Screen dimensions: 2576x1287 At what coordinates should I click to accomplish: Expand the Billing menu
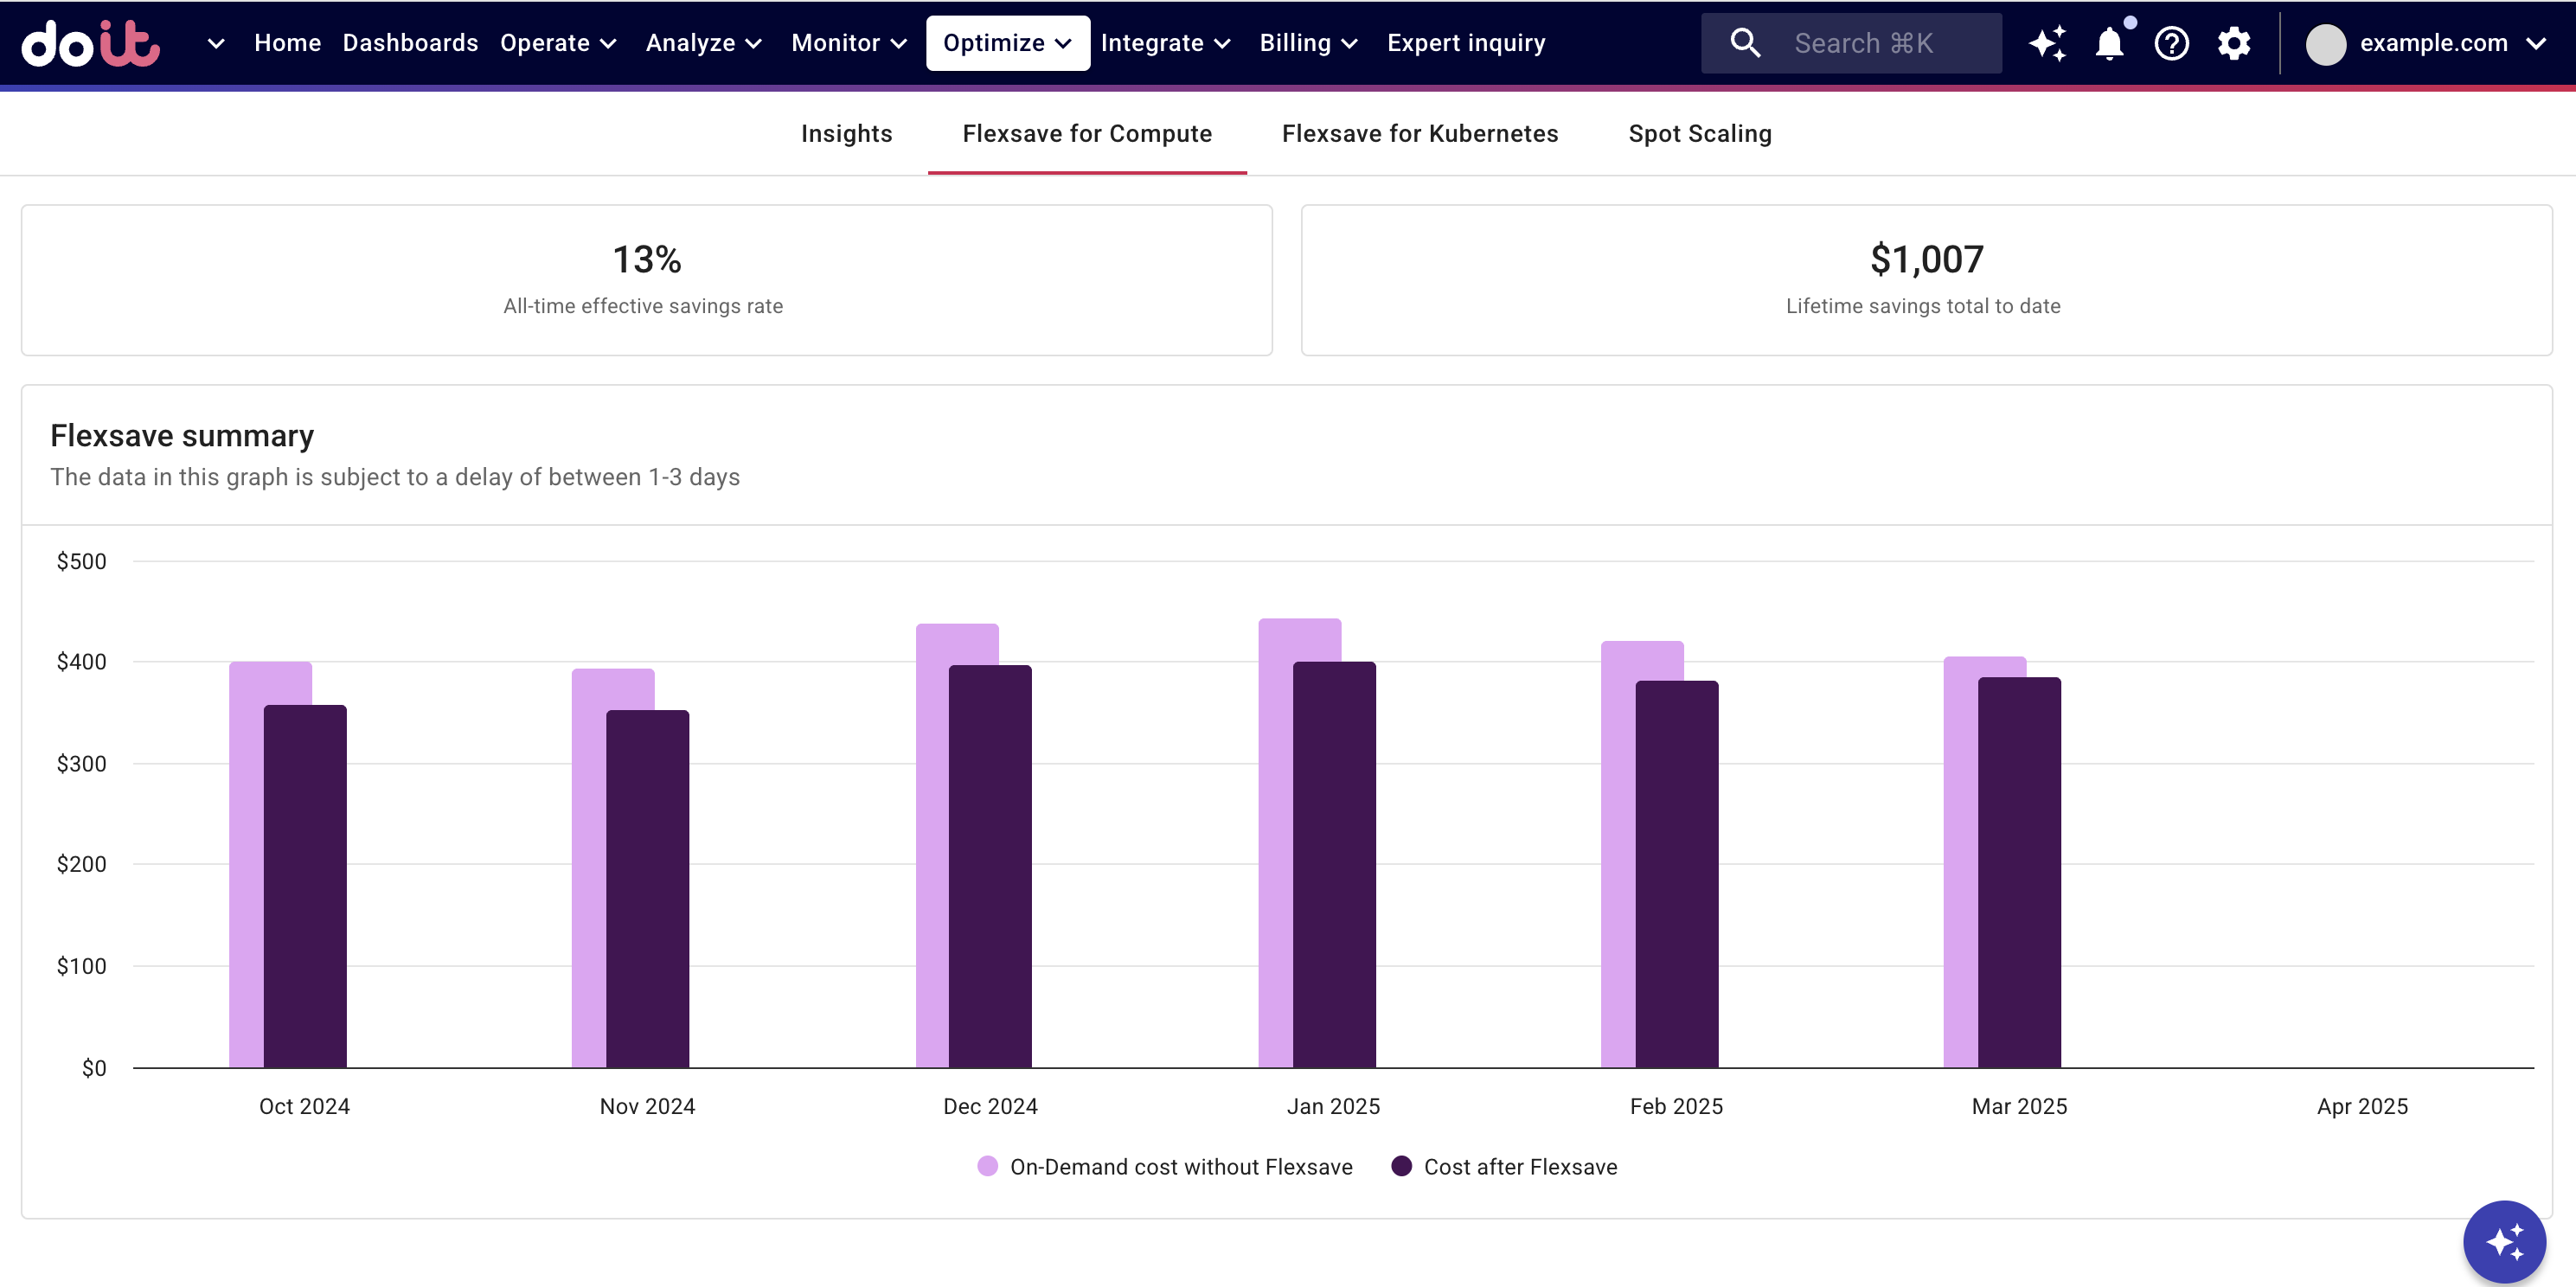pos(1309,43)
